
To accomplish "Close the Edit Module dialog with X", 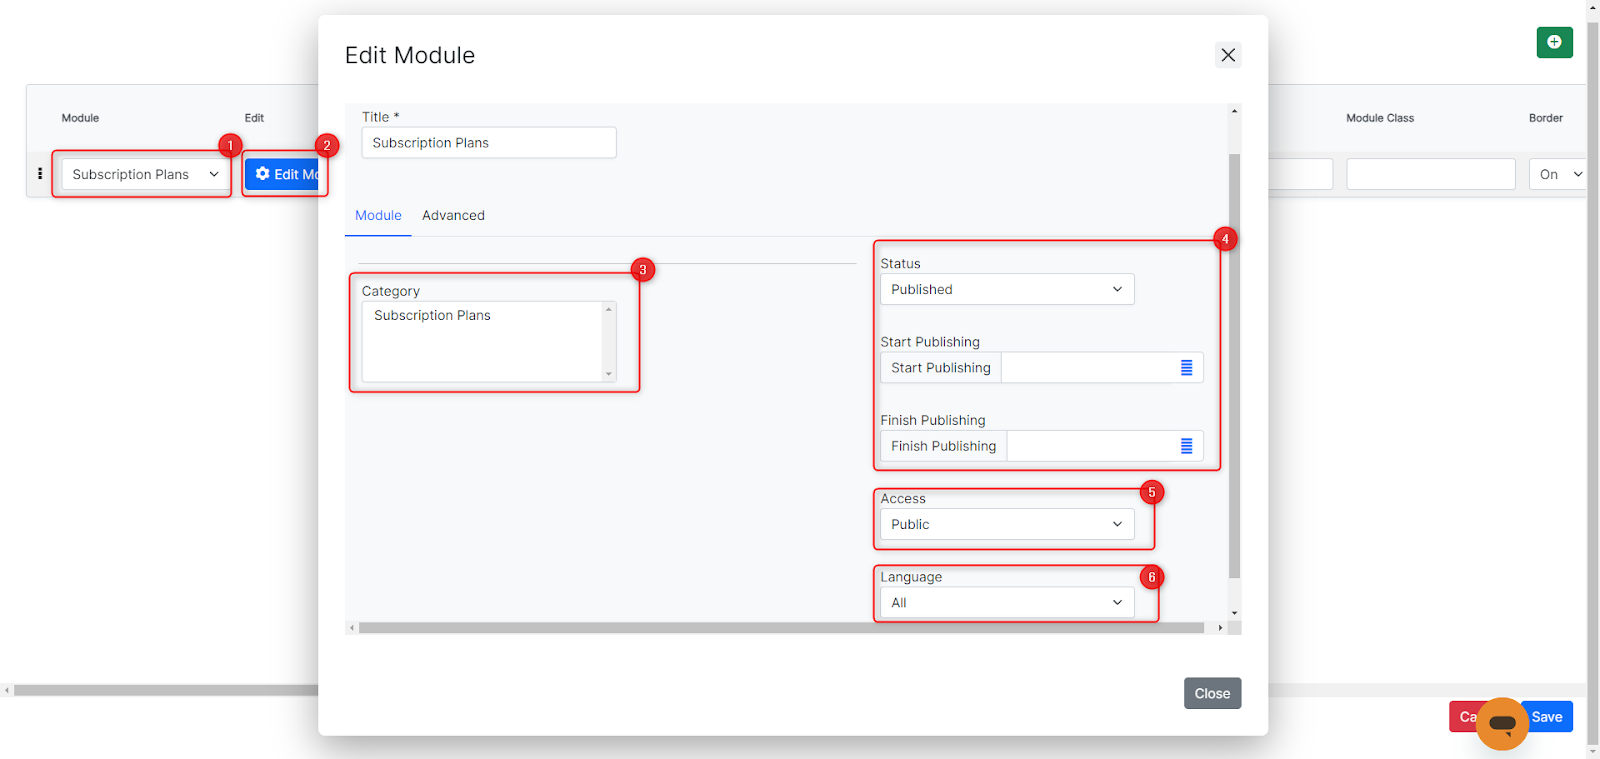I will (x=1228, y=55).
